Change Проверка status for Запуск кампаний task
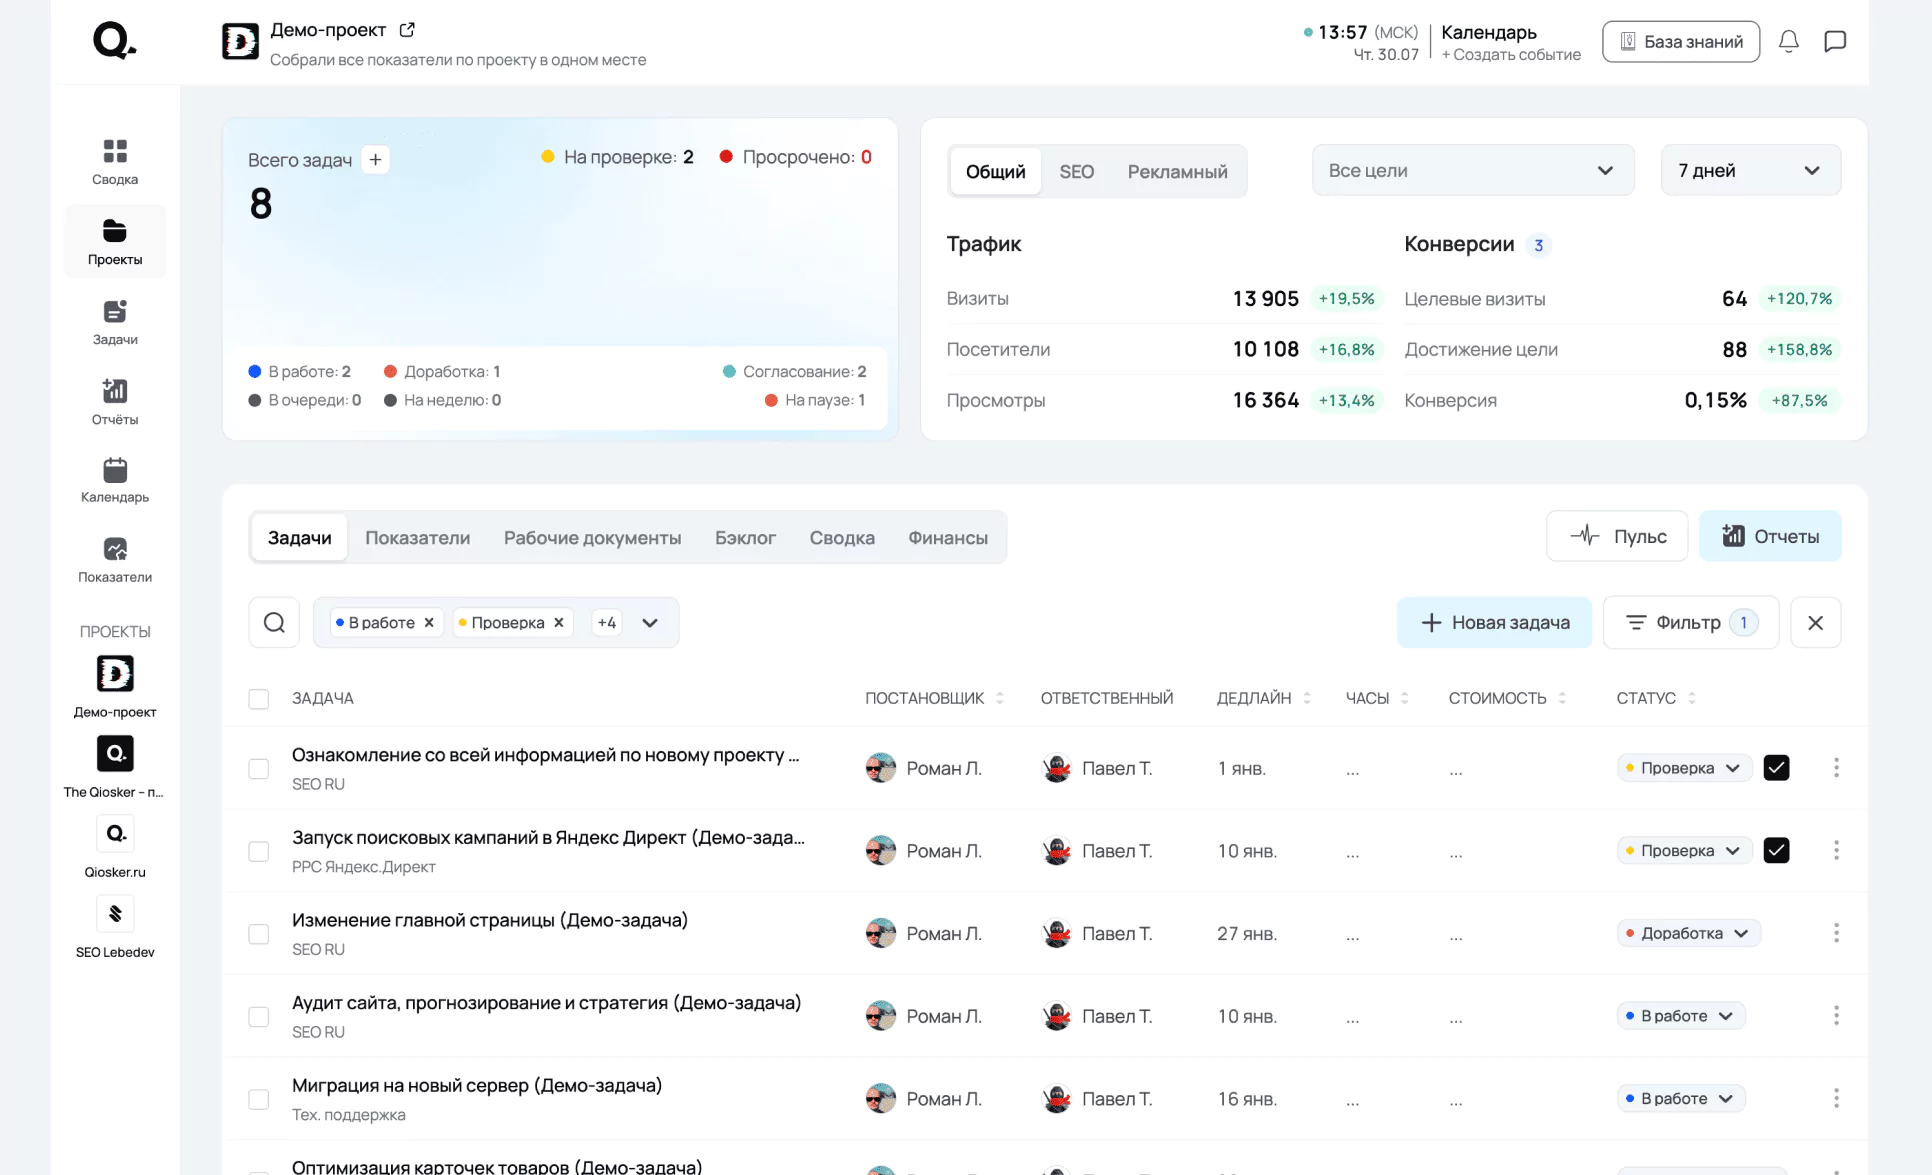The width and height of the screenshot is (1932, 1175). pos(1685,851)
